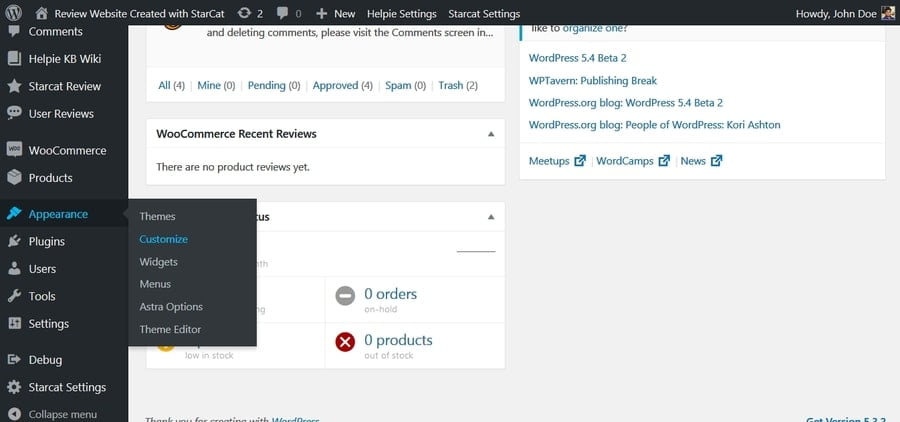This screenshot has height=422, width=900.
Task: Filter comments by Pending
Action: click(x=274, y=86)
